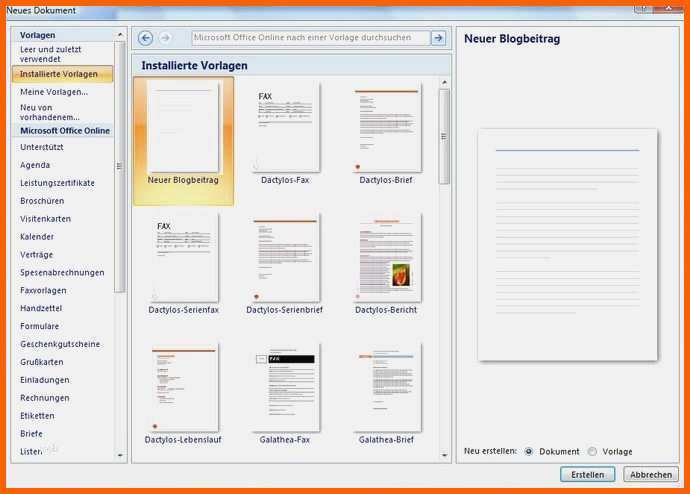
Task: Select the Galathea-Fax template icon
Action: point(287,386)
